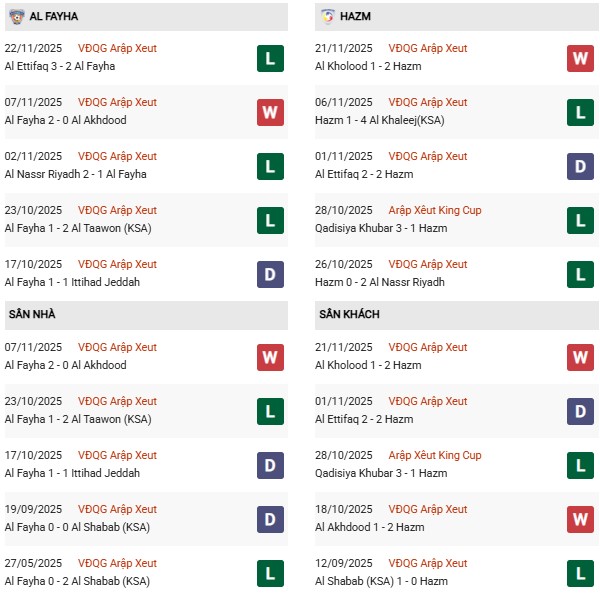Click the W badge for Al Akhdood 1-2 Hazm
Image resolution: width=600 pixels, height=595 pixels.
click(580, 519)
